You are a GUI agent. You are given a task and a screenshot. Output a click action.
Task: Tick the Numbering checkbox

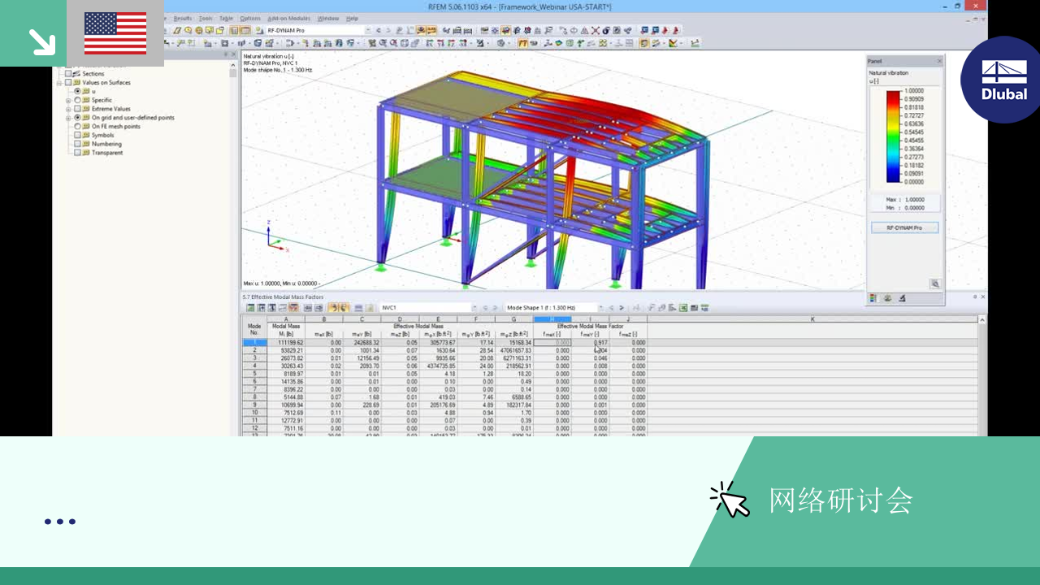[x=78, y=144]
